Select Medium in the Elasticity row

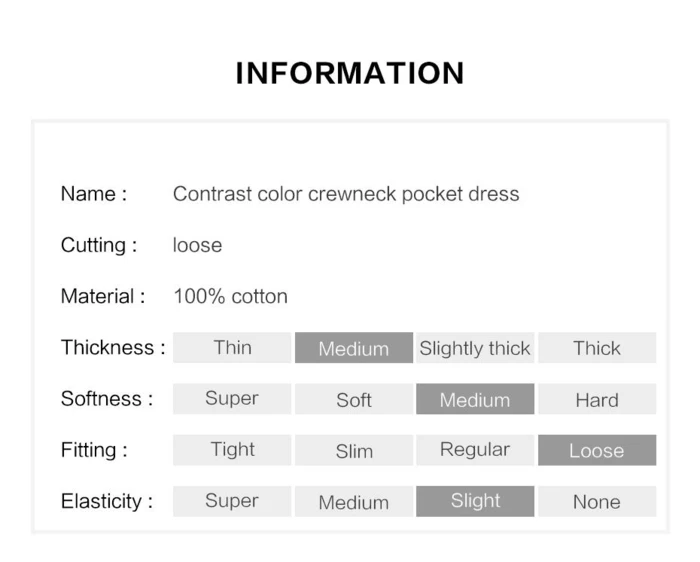[354, 501]
